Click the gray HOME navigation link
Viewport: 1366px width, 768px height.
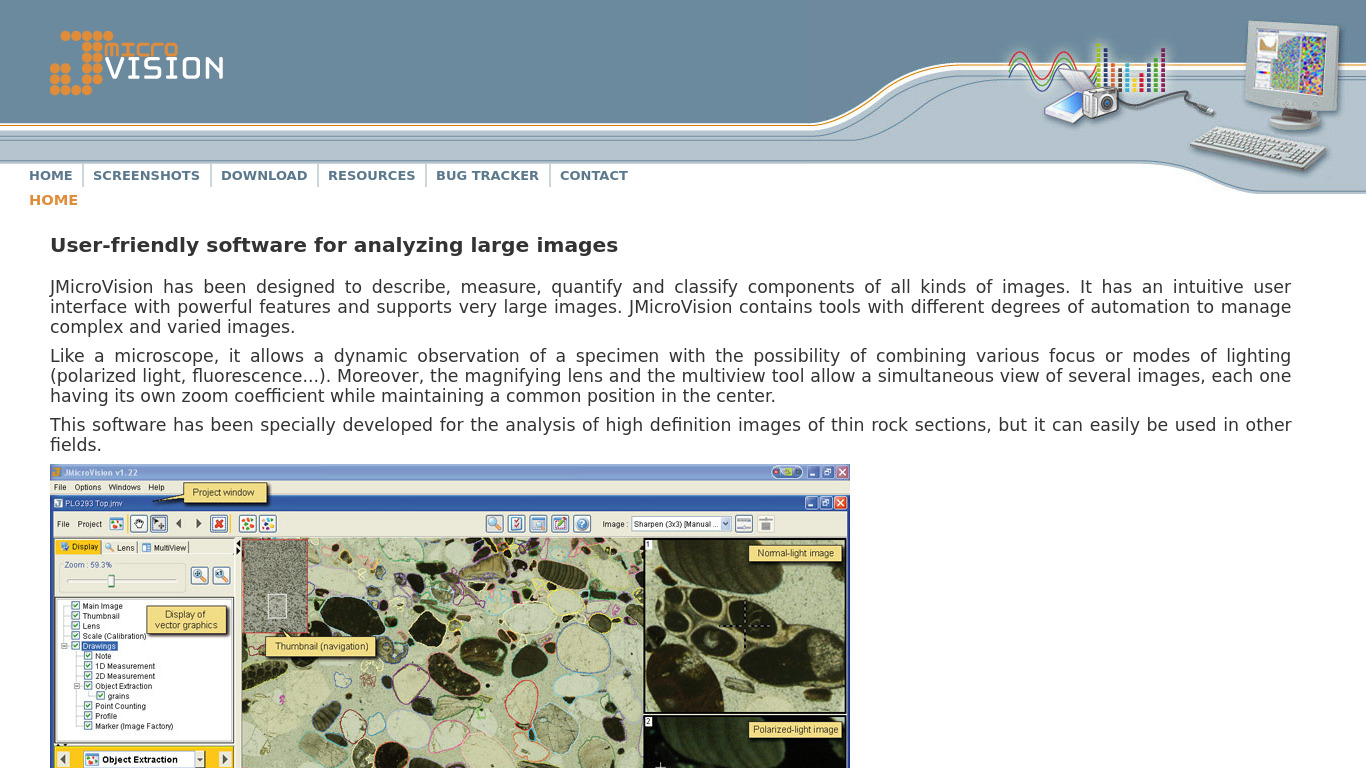coord(51,175)
